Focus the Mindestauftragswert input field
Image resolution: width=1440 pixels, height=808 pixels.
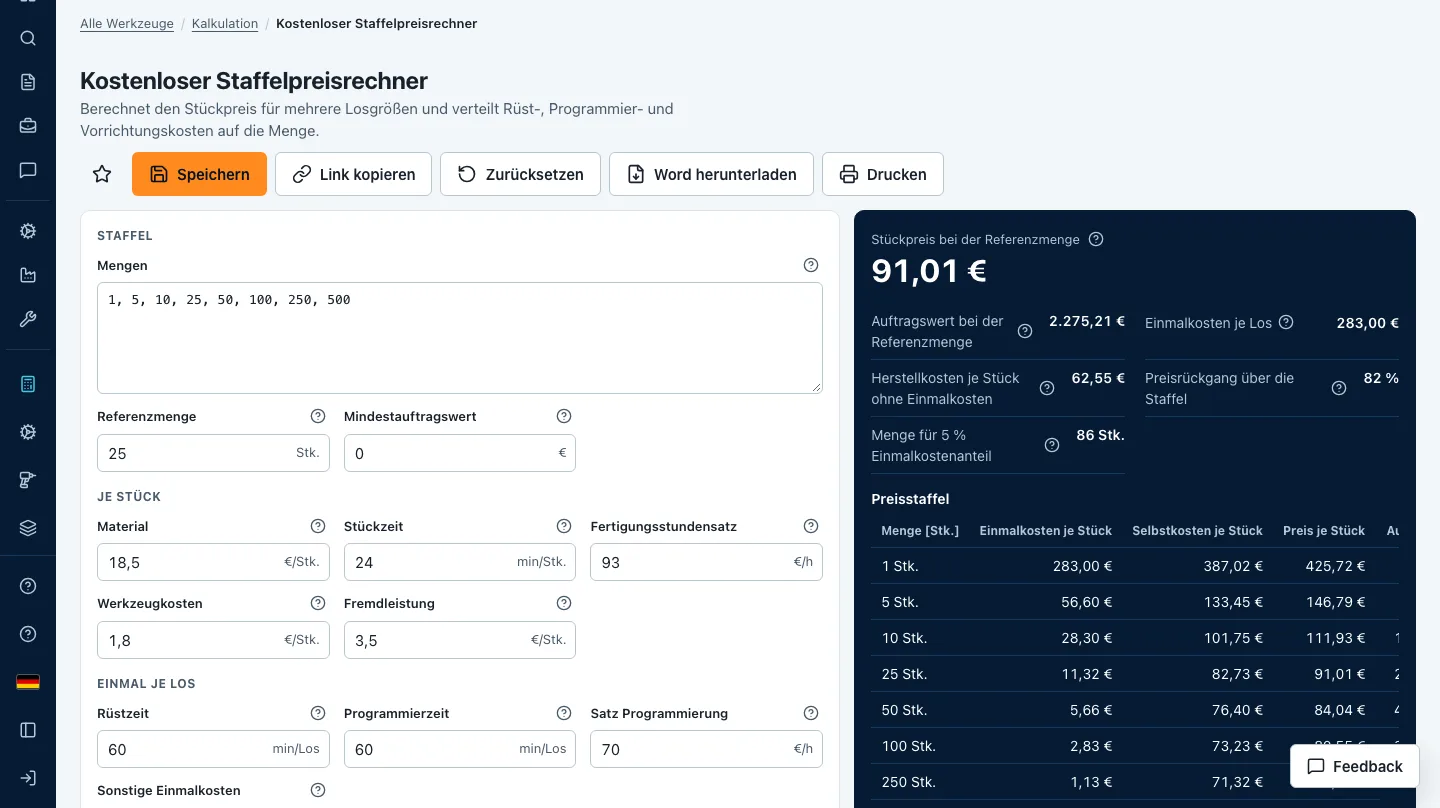coord(460,453)
